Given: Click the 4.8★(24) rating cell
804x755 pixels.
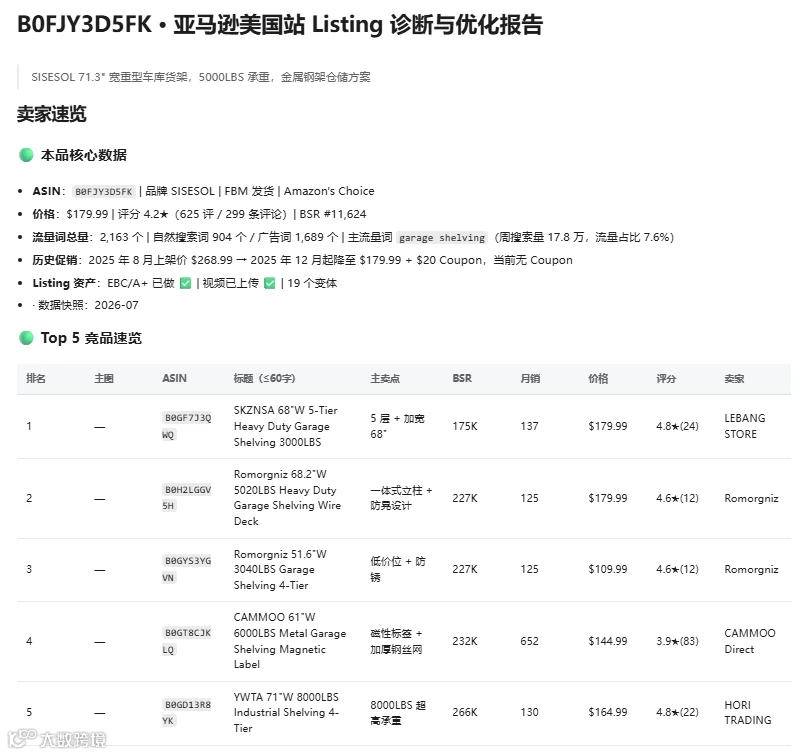Looking at the screenshot, I should tap(677, 426).
